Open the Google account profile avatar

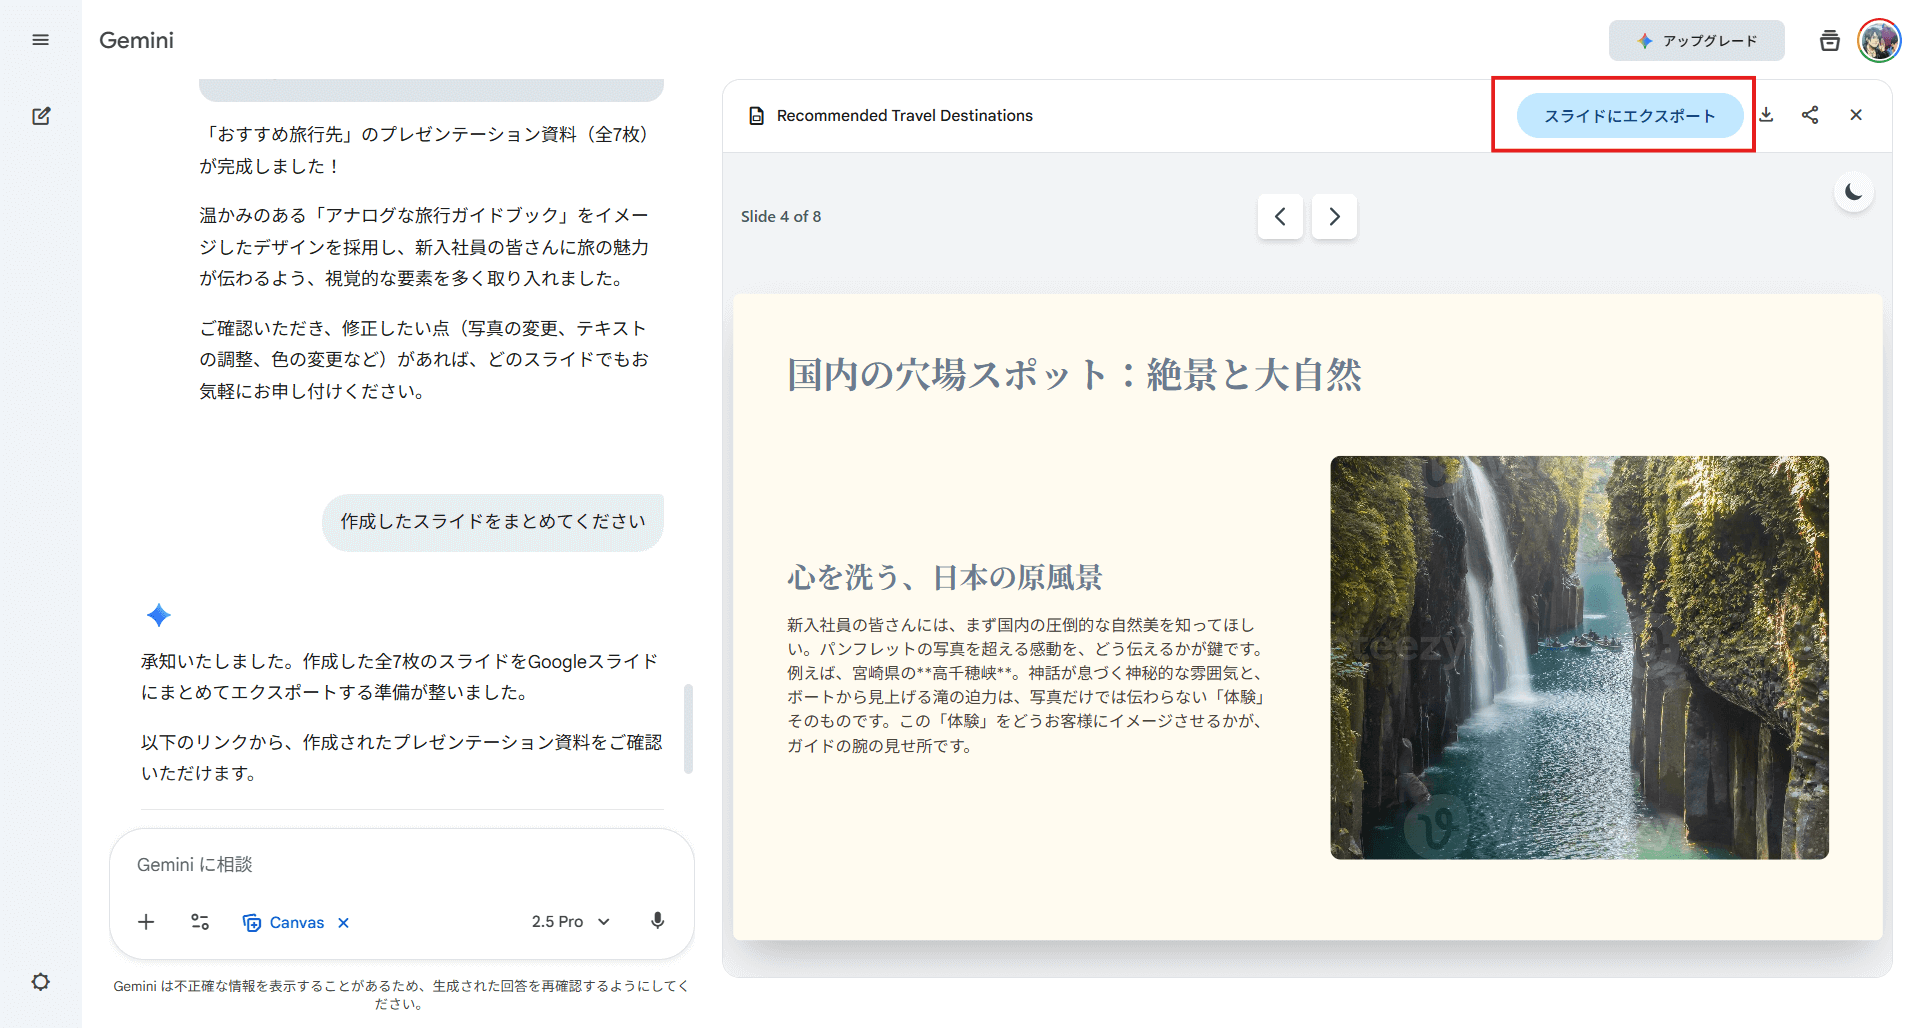(x=1879, y=41)
